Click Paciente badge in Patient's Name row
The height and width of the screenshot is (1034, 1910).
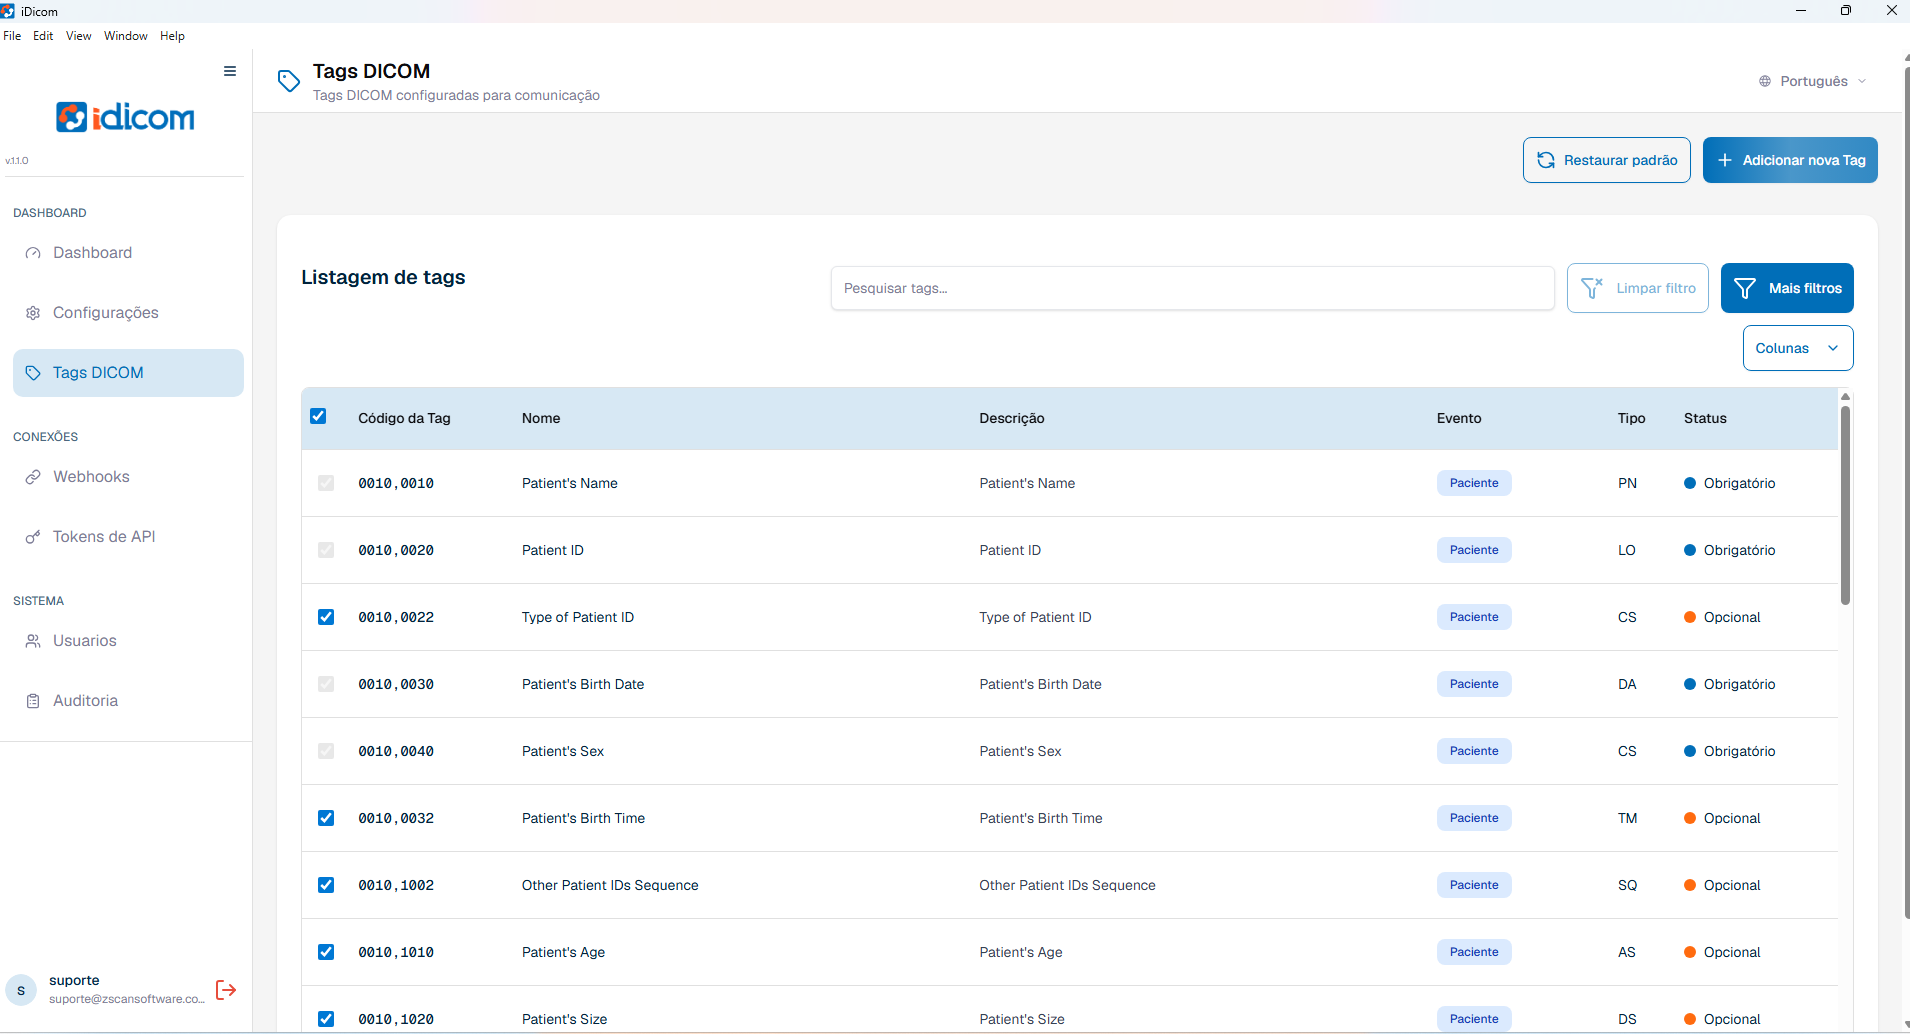click(1474, 483)
